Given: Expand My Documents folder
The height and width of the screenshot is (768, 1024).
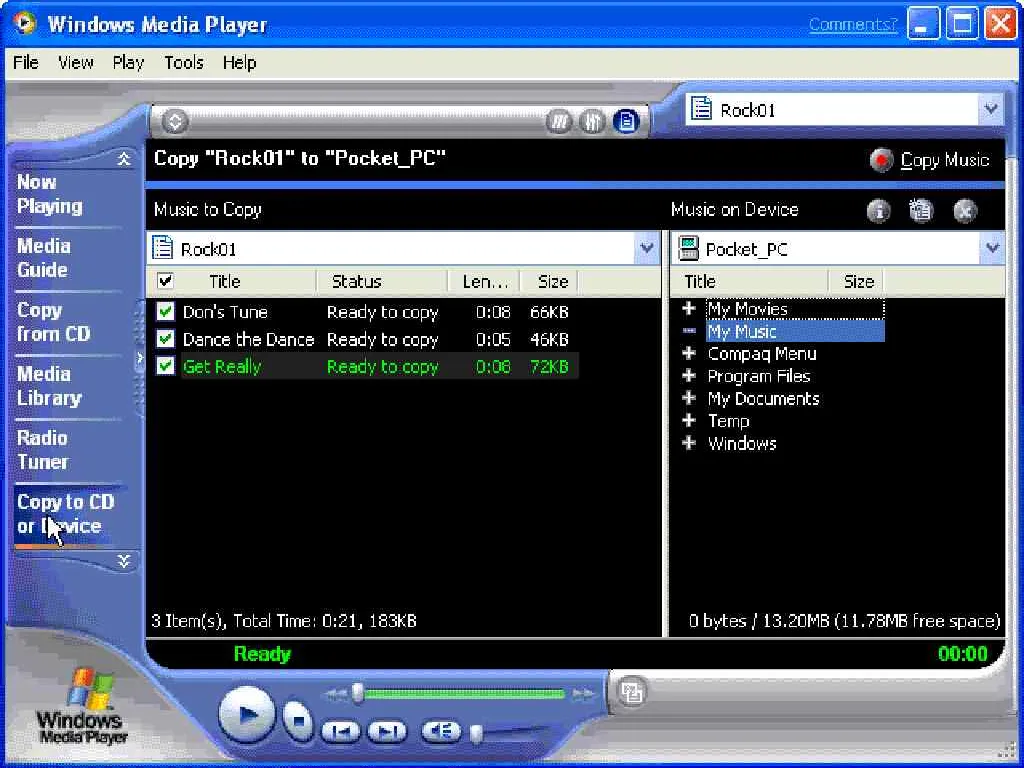Looking at the screenshot, I should pyautogui.click(x=688, y=398).
